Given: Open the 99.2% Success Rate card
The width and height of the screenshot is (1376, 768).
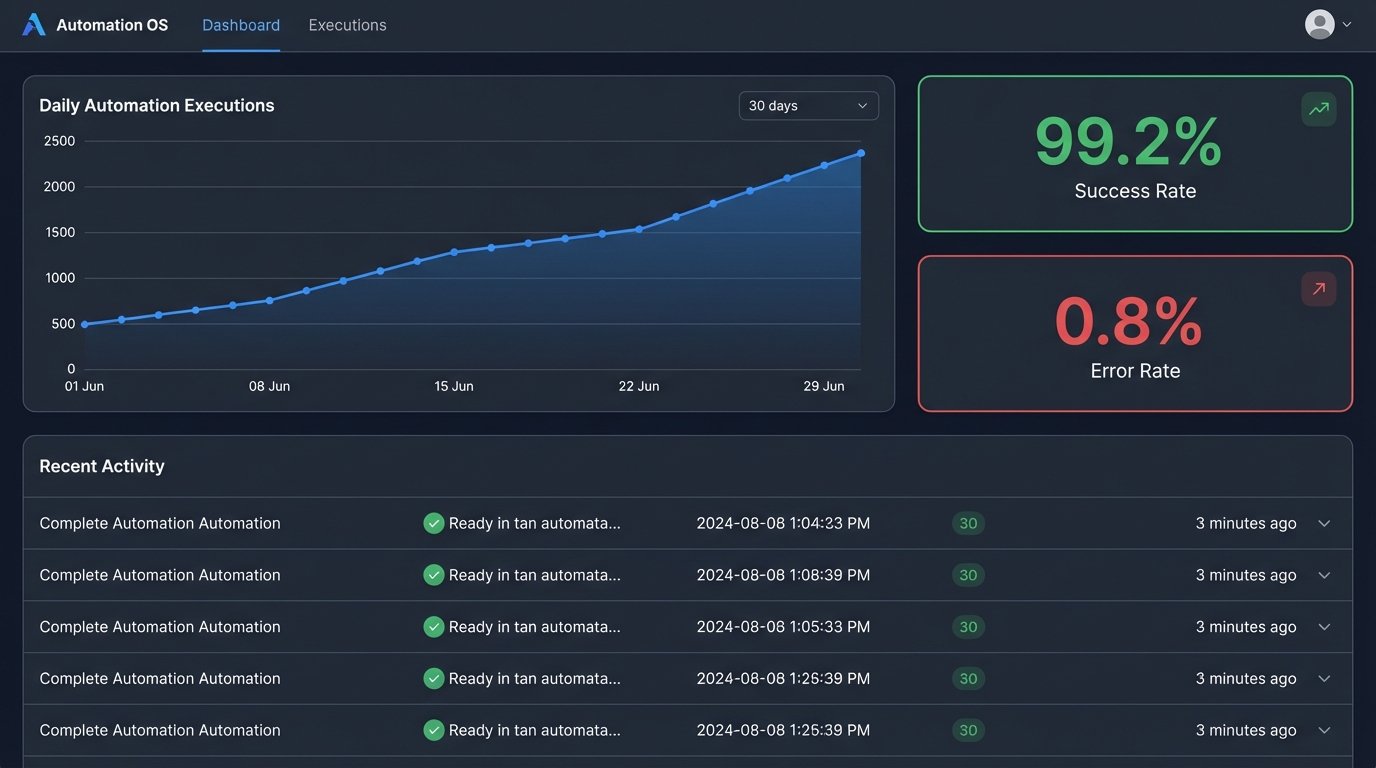Looking at the screenshot, I should click(1134, 154).
